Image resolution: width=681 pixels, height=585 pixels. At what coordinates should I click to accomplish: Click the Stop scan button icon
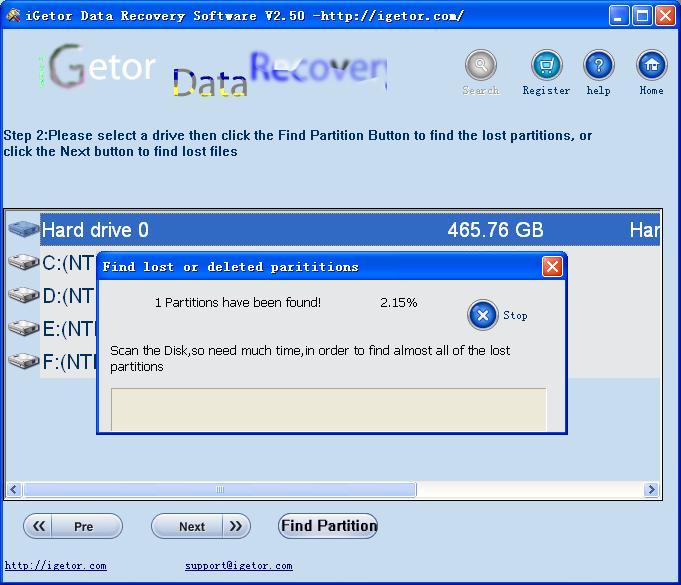click(x=483, y=315)
